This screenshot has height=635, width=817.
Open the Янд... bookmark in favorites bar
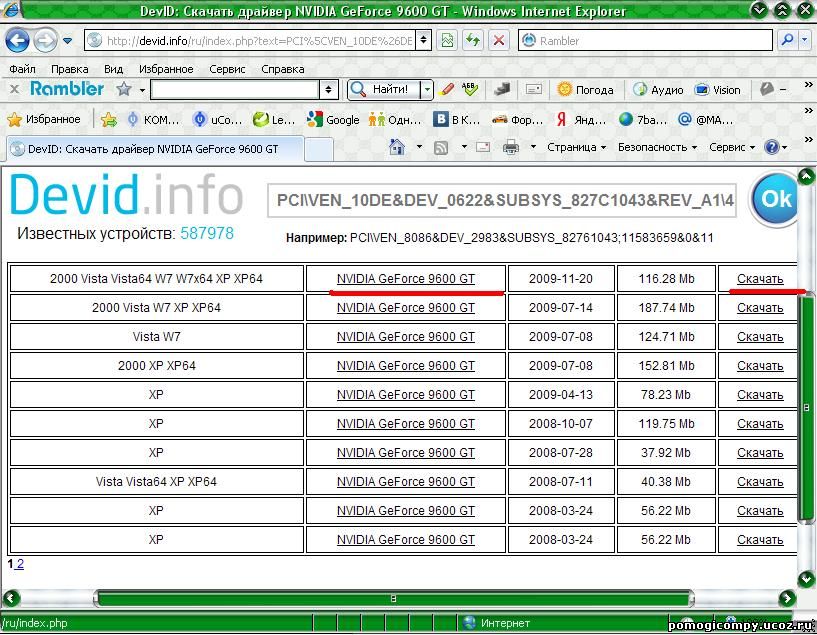(581, 120)
